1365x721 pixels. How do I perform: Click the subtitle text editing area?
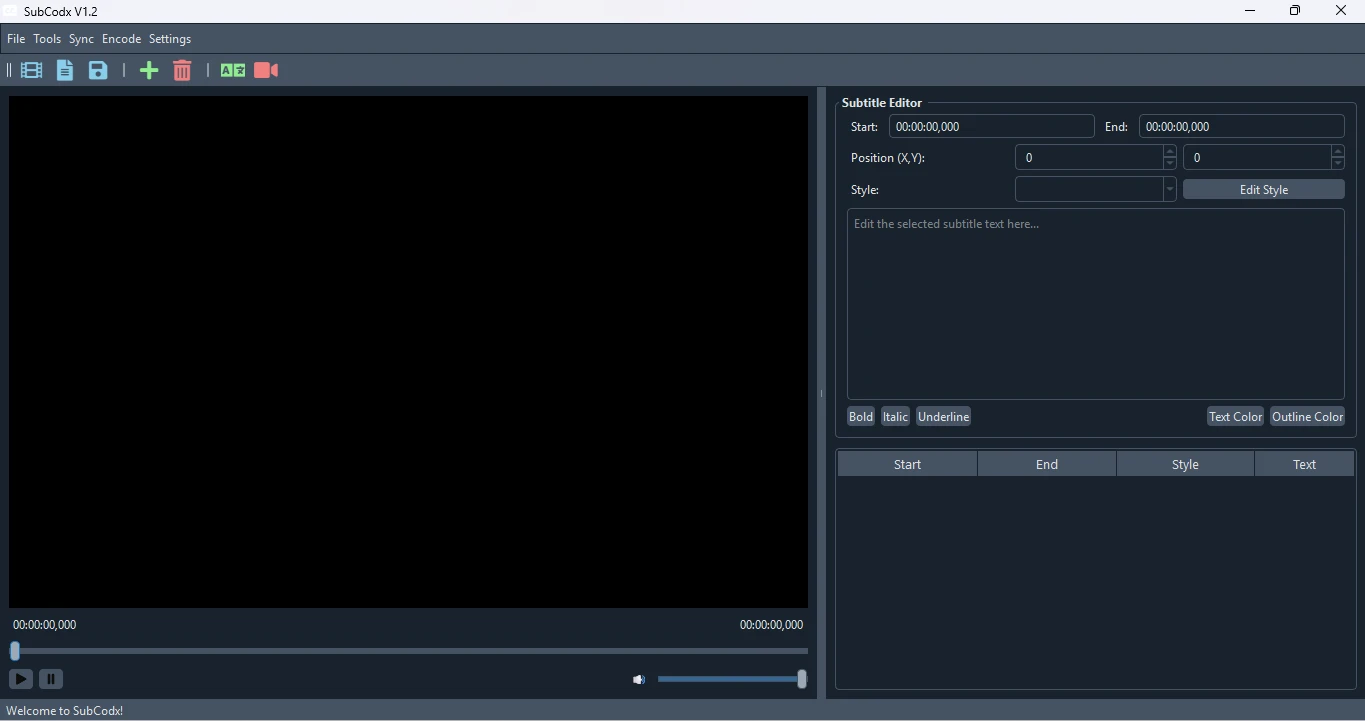coord(1096,304)
